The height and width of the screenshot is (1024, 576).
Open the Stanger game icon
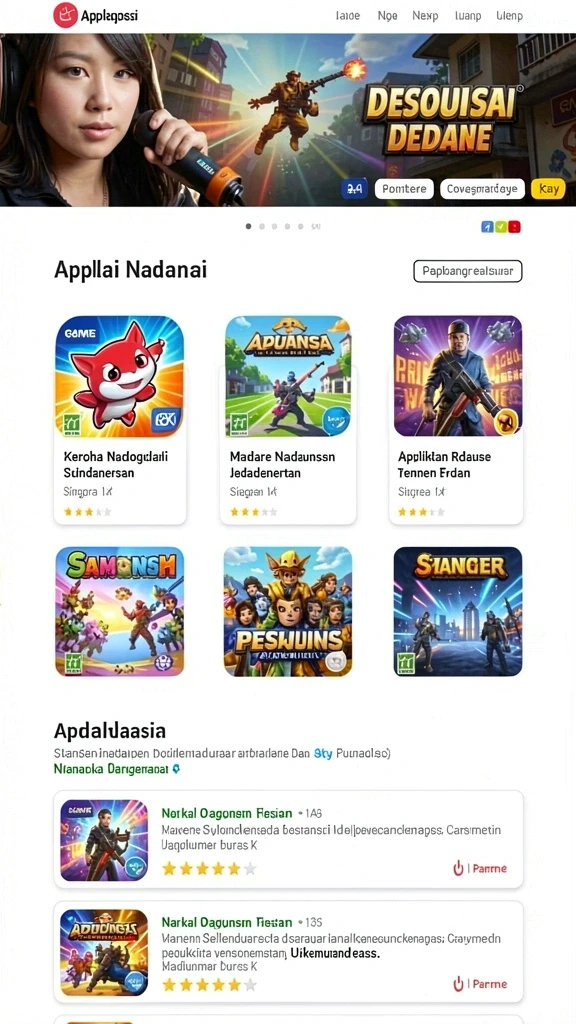458,611
